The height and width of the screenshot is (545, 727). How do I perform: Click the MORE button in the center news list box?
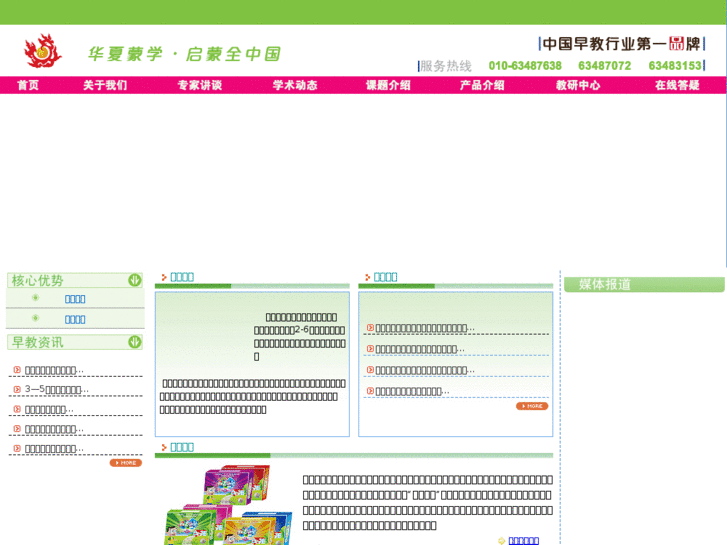(532, 406)
